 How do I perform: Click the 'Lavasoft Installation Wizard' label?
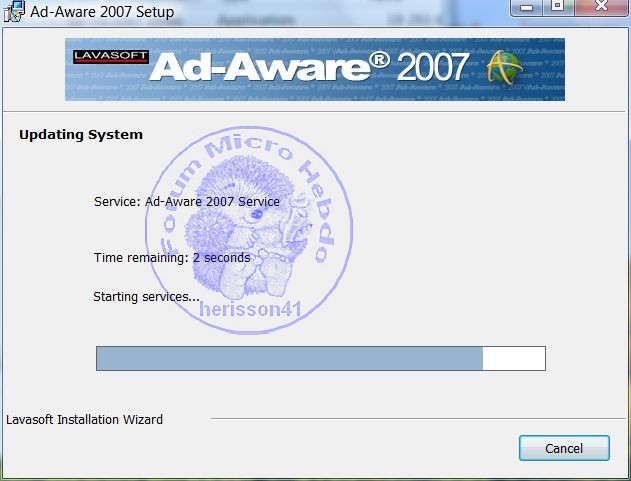click(x=85, y=419)
